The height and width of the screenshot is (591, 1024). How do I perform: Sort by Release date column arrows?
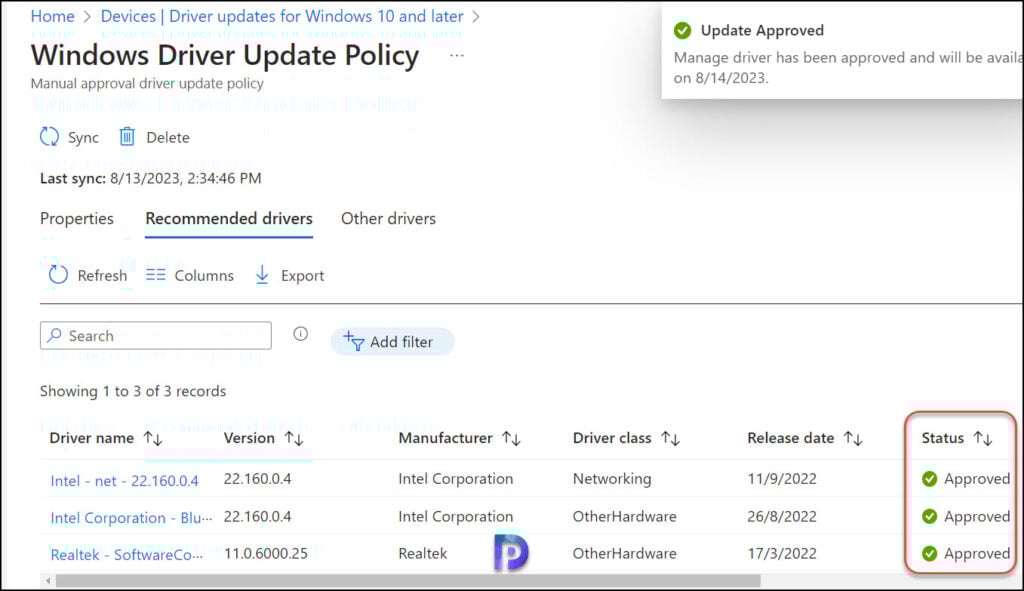pyautogui.click(x=853, y=438)
